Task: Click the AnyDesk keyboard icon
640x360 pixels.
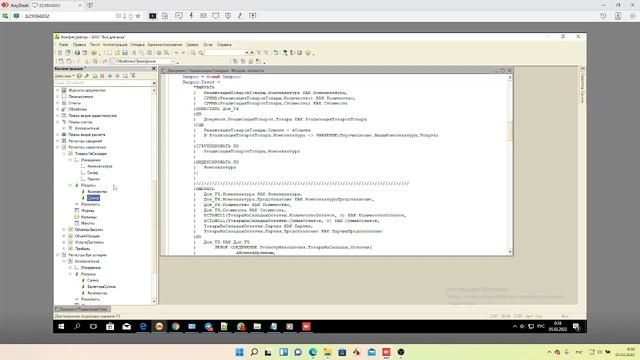Action: [203, 16]
